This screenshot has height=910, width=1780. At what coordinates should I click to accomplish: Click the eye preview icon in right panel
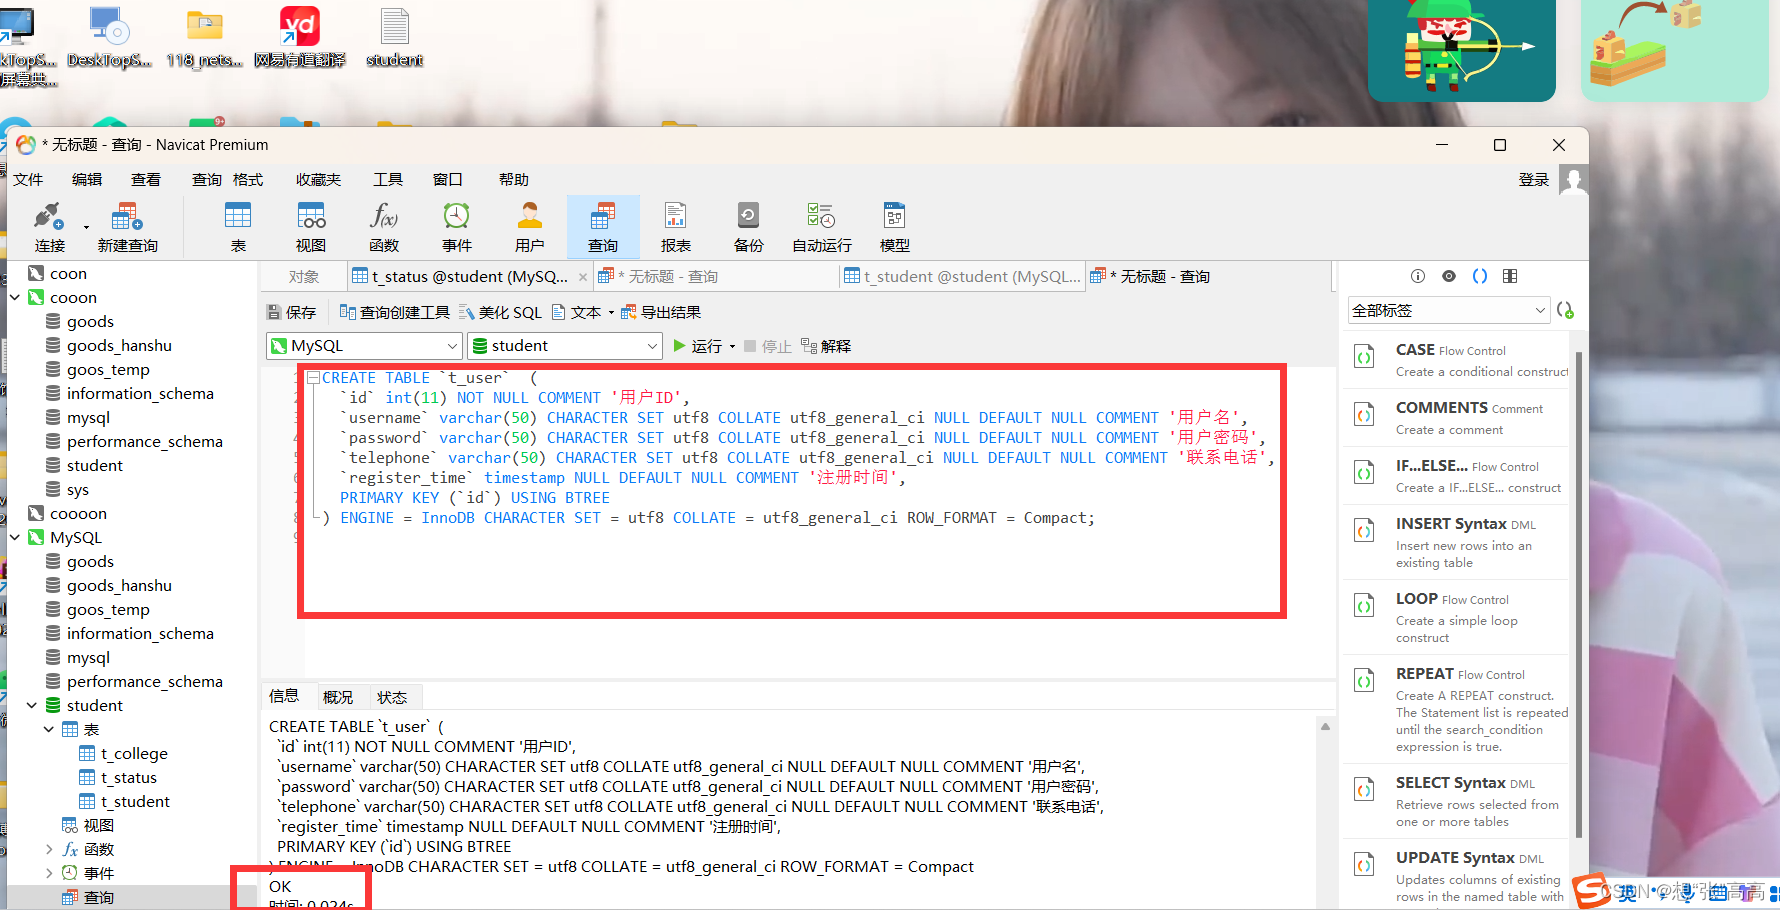click(1449, 276)
